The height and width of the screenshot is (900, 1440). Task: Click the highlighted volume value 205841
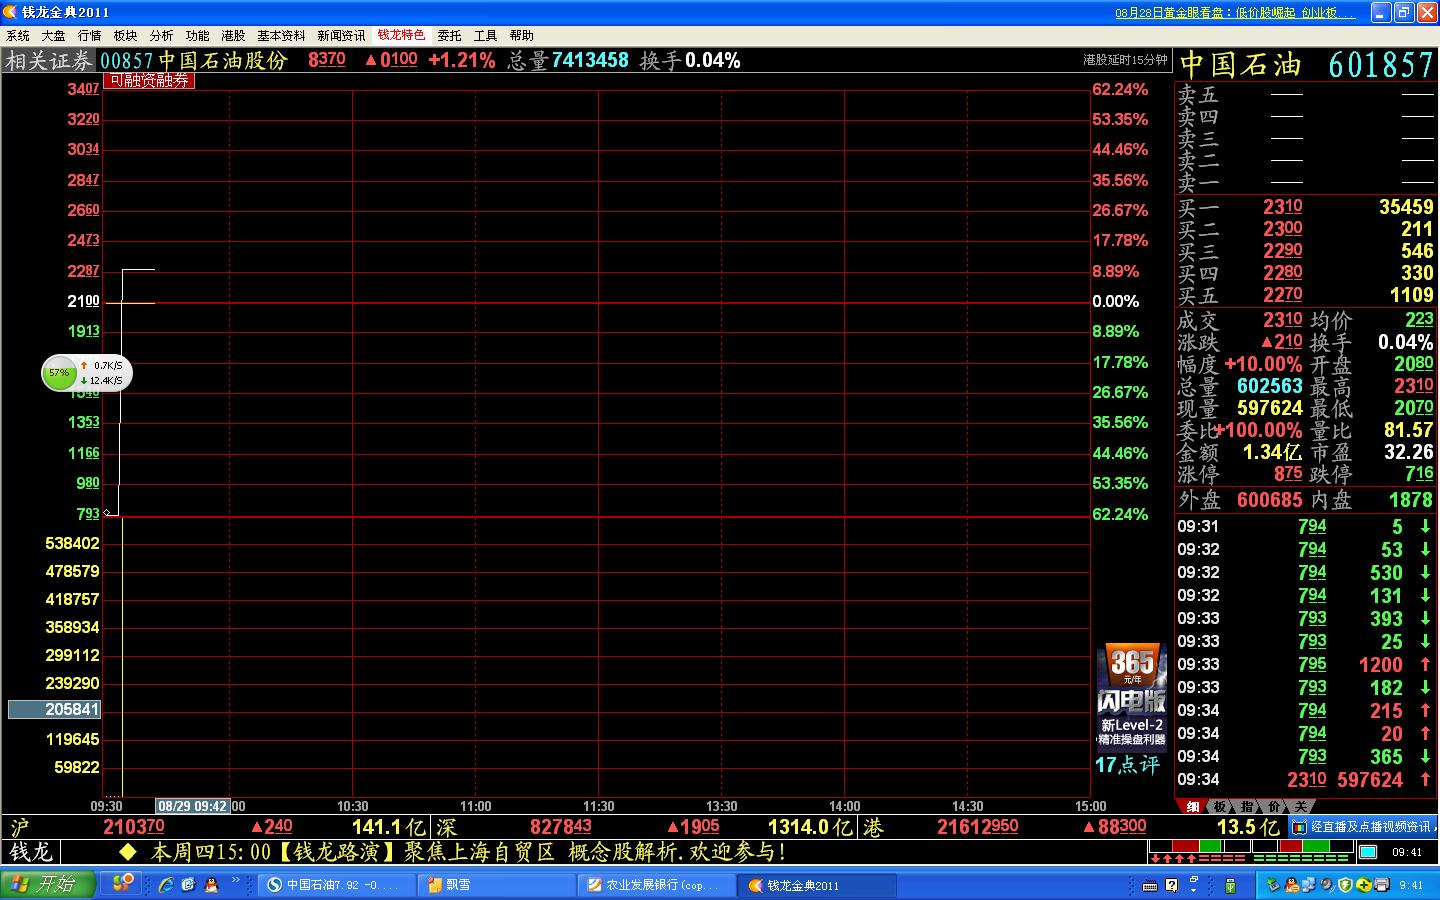coord(54,709)
